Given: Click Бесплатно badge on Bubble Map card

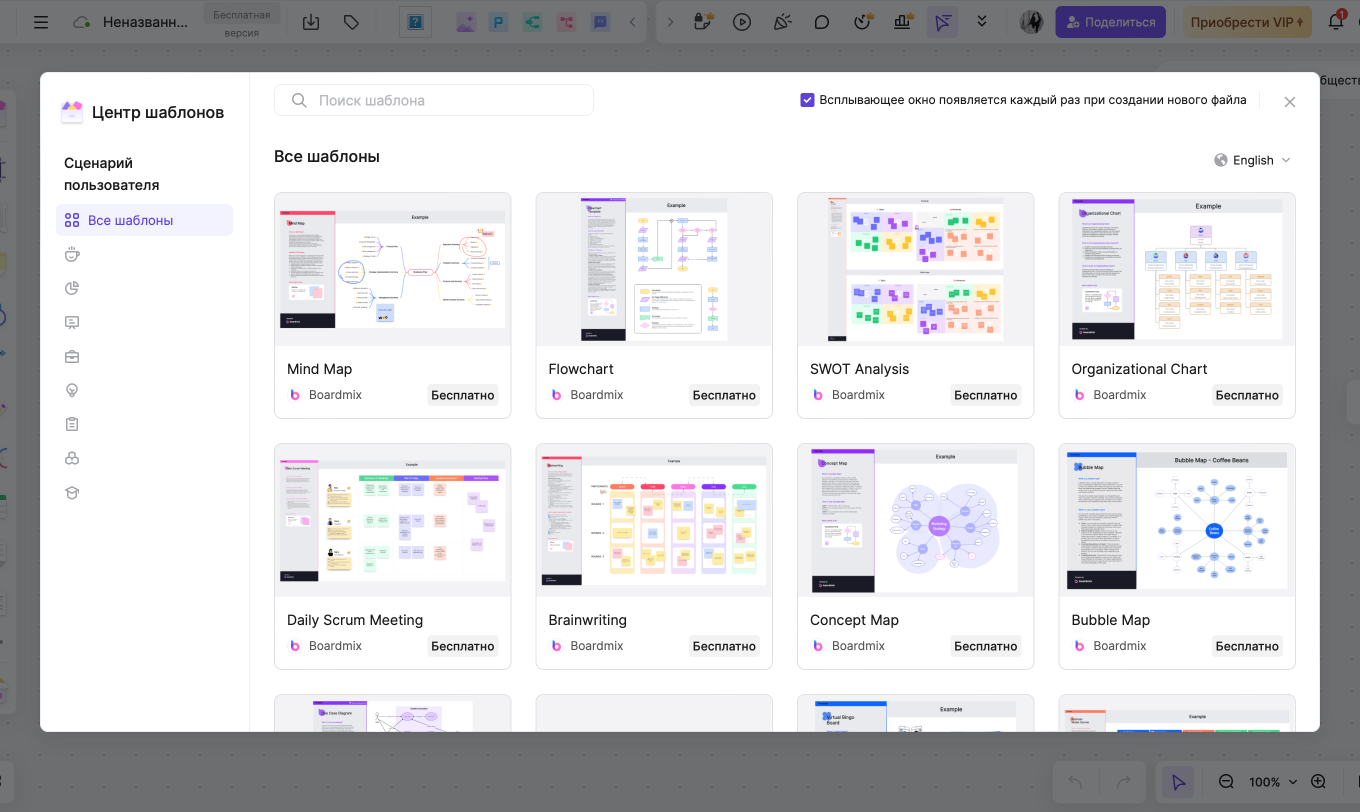Looking at the screenshot, I should pos(1247,646).
